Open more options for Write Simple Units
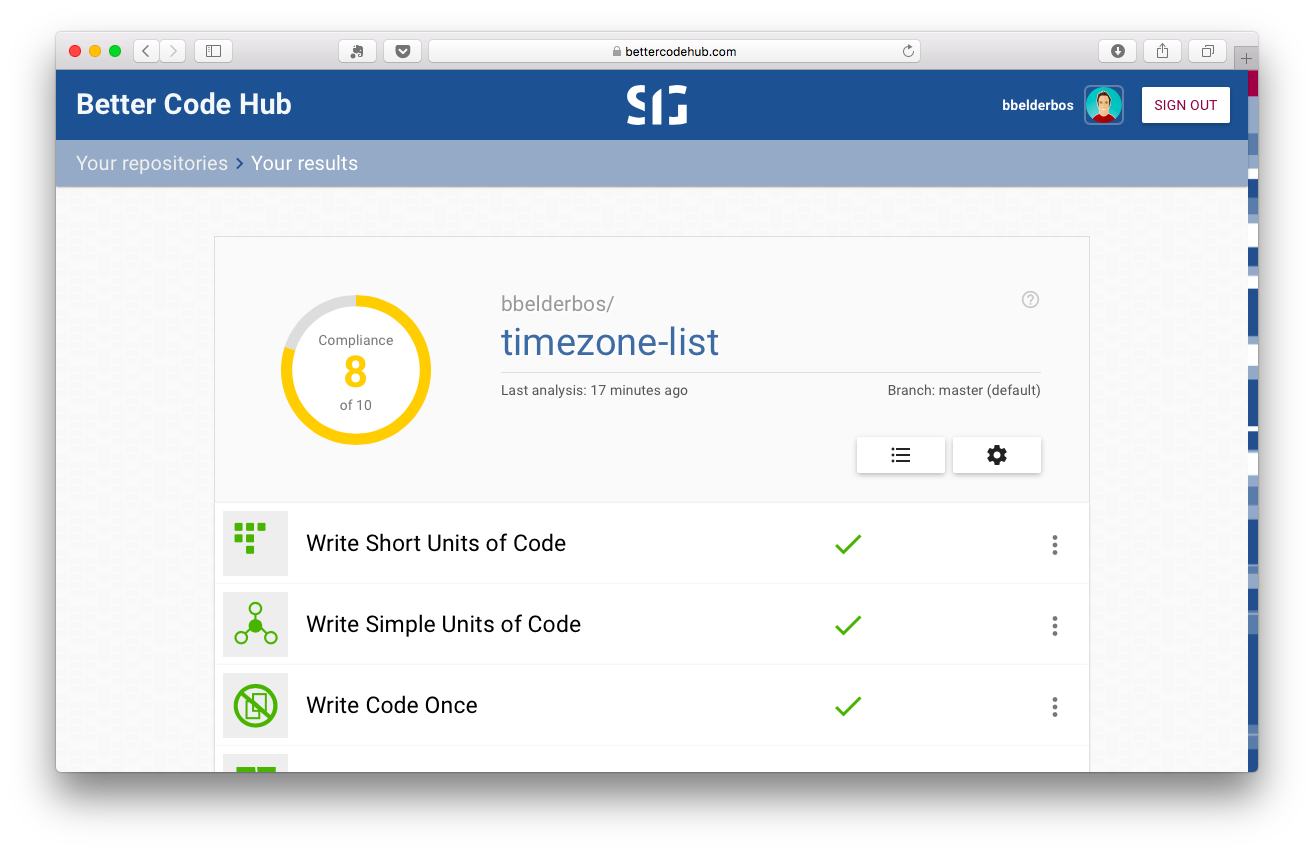 pyautogui.click(x=1054, y=626)
